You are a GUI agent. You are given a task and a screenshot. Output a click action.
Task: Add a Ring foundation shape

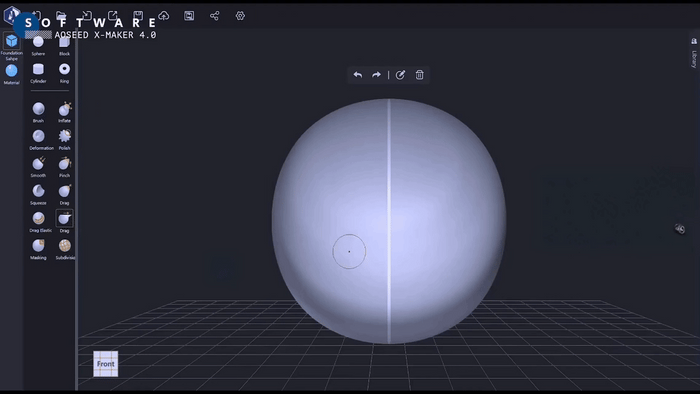(64, 73)
